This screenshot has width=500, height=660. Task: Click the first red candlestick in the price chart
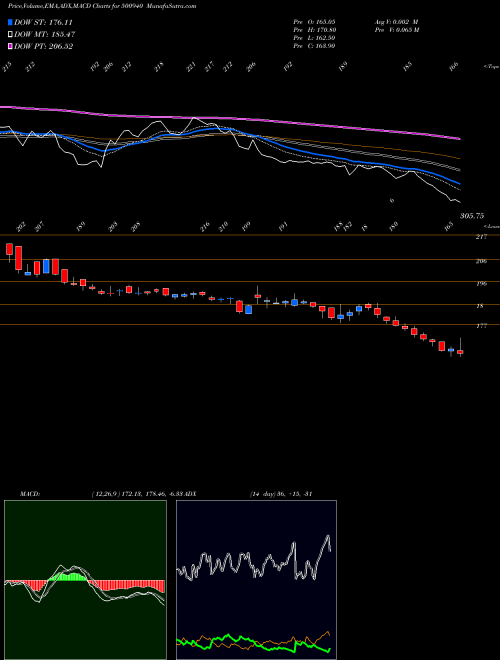[9, 249]
